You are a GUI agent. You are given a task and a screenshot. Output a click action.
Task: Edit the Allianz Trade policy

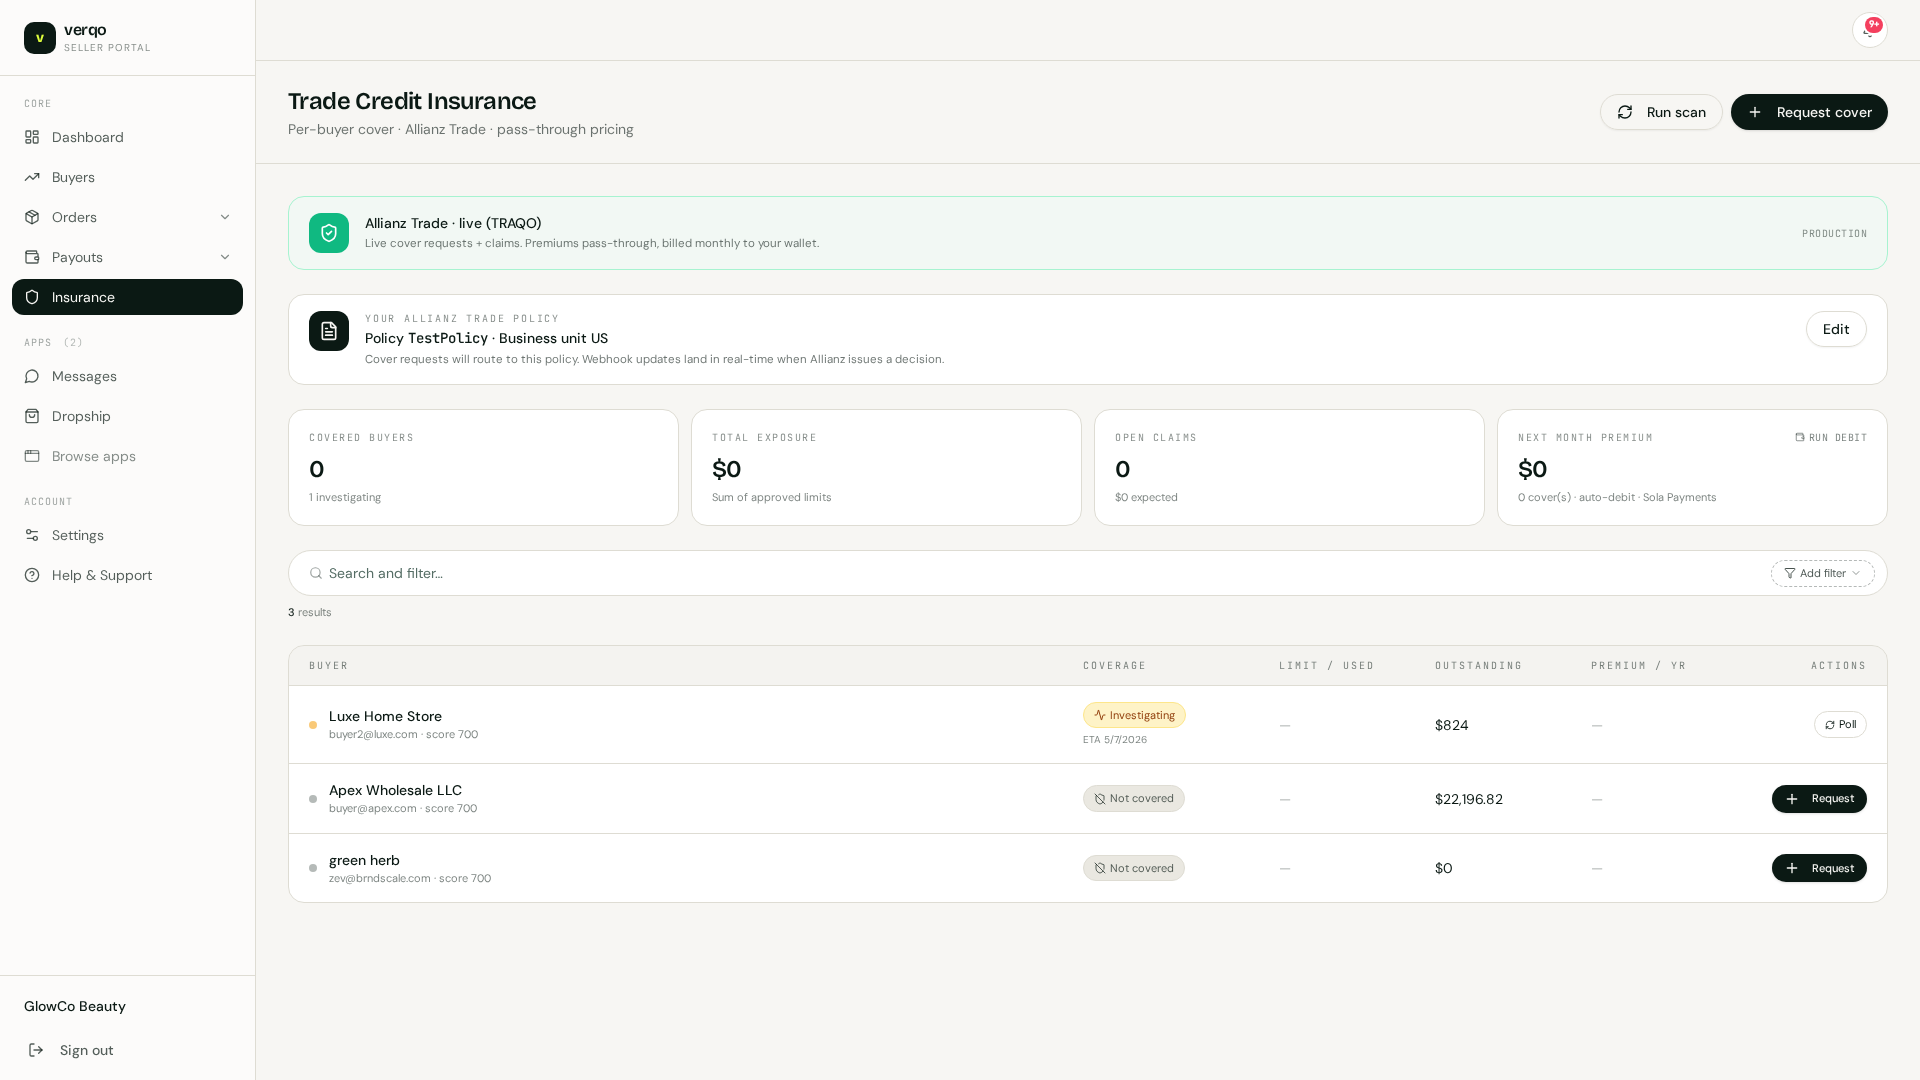point(1836,329)
